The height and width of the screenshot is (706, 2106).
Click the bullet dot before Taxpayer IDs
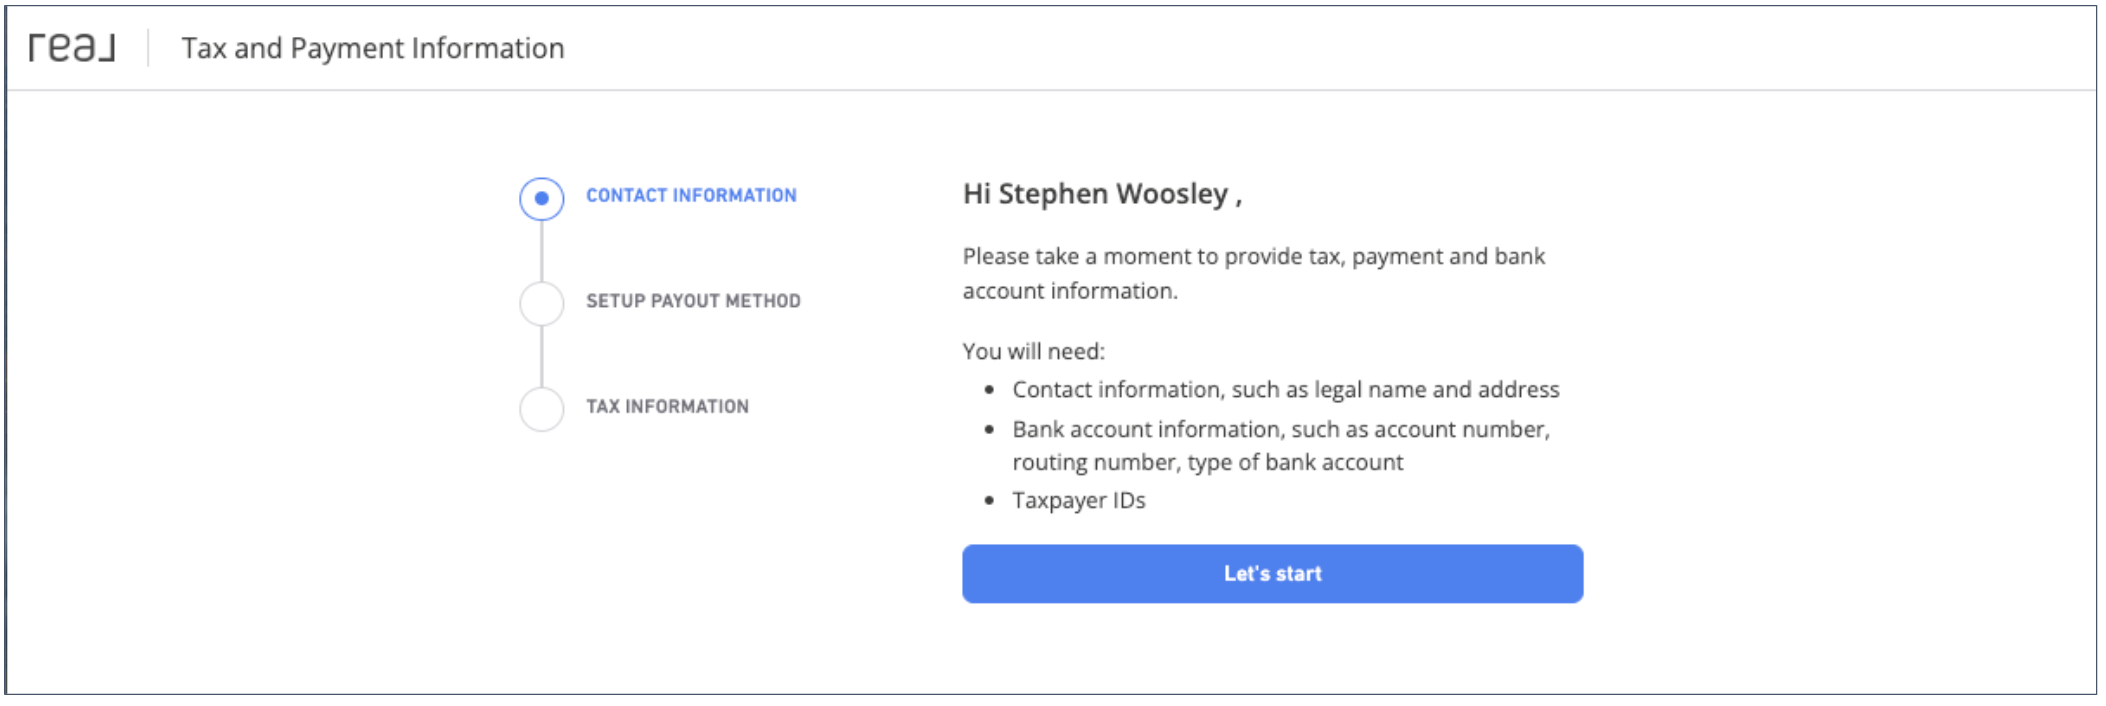pyautogui.click(x=989, y=501)
